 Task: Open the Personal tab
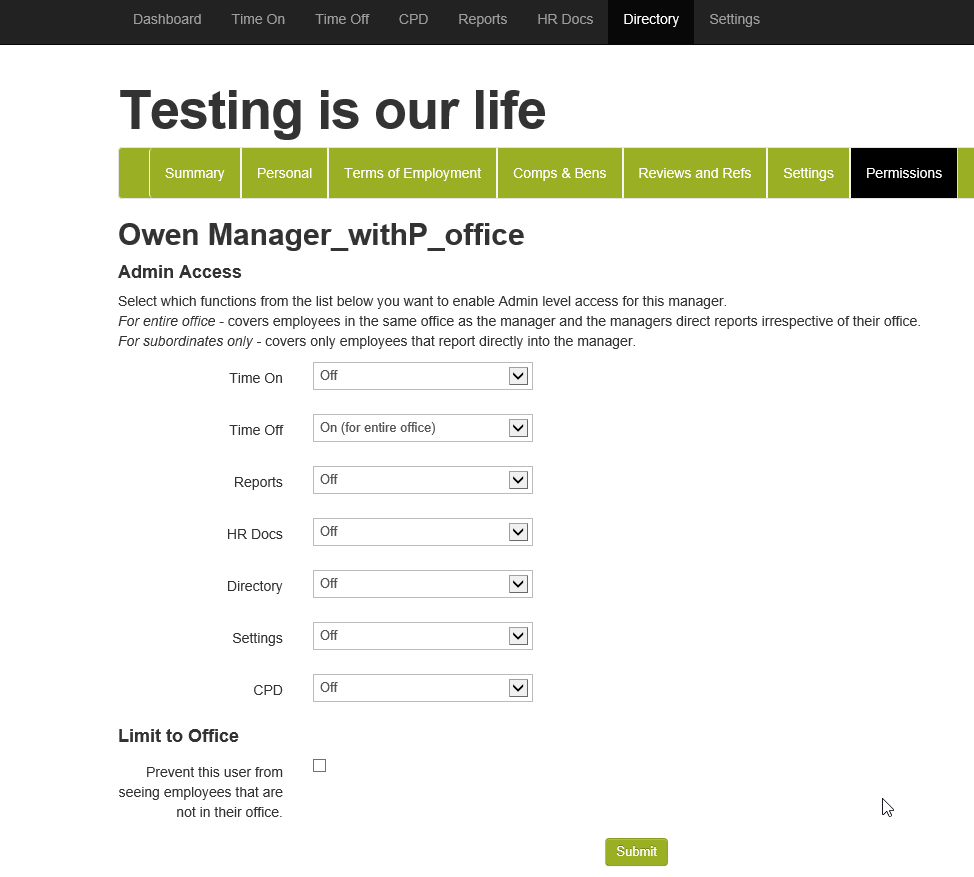[x=284, y=173]
